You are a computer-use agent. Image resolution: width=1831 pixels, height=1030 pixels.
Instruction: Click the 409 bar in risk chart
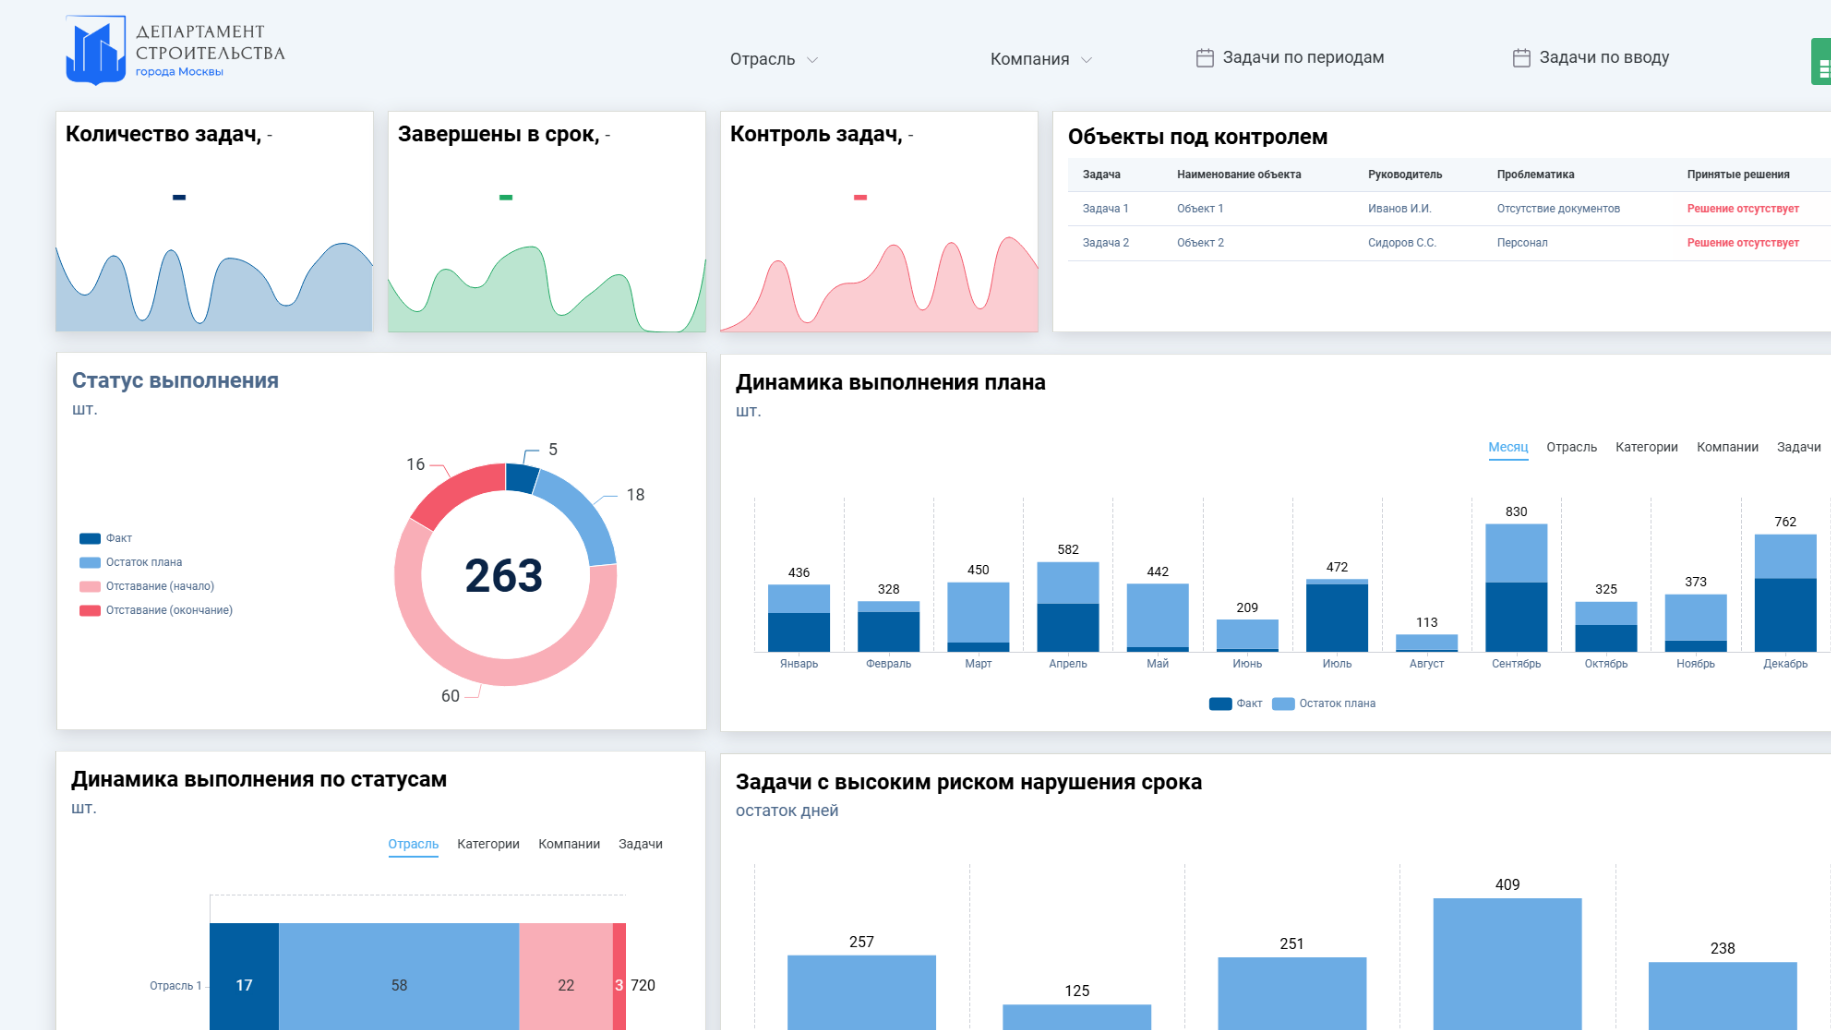(x=1507, y=964)
